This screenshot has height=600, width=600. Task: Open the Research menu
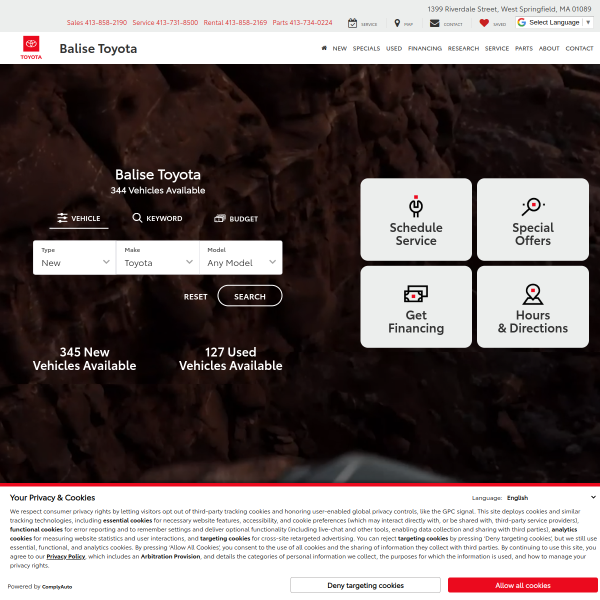coord(463,49)
